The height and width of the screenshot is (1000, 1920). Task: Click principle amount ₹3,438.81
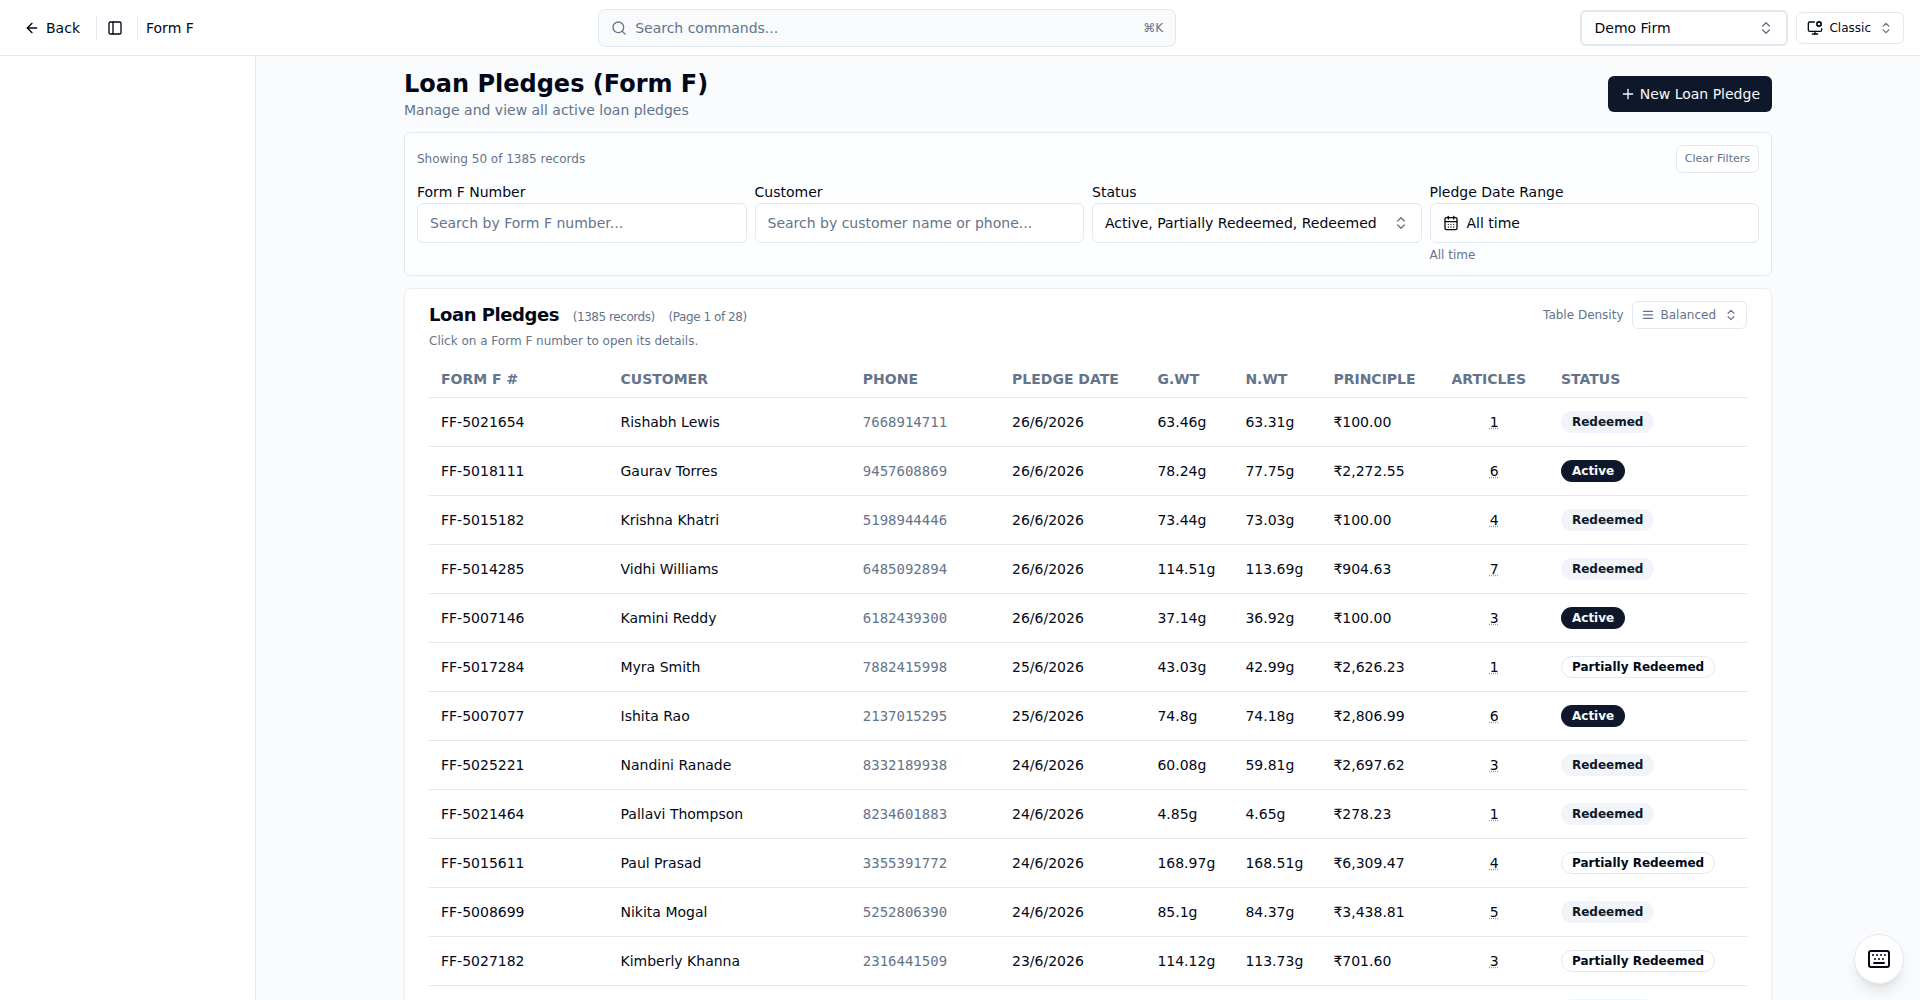tap(1368, 912)
